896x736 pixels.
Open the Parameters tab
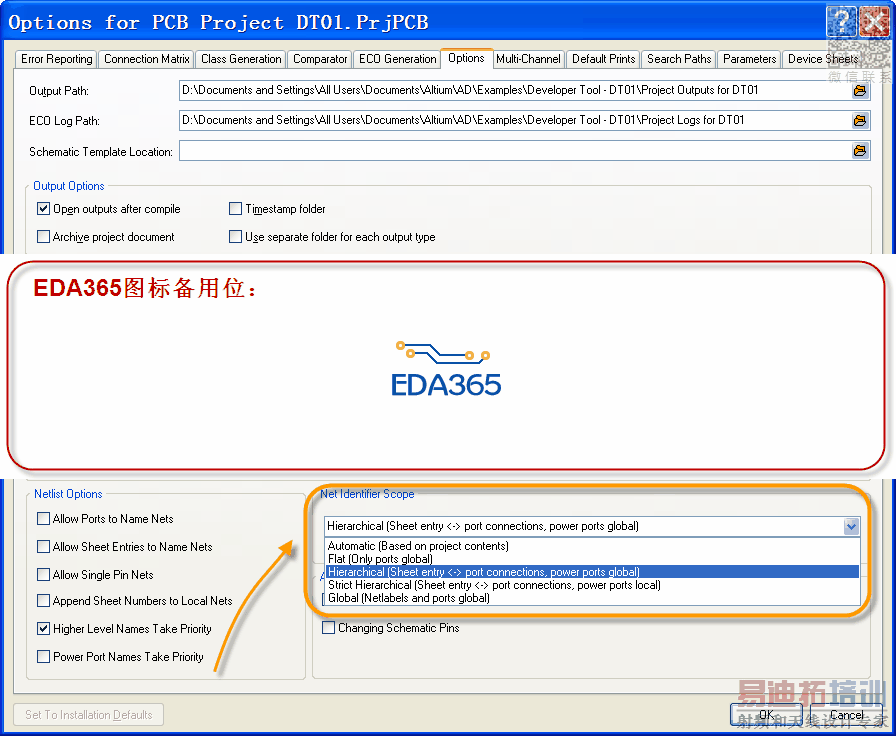(x=749, y=59)
